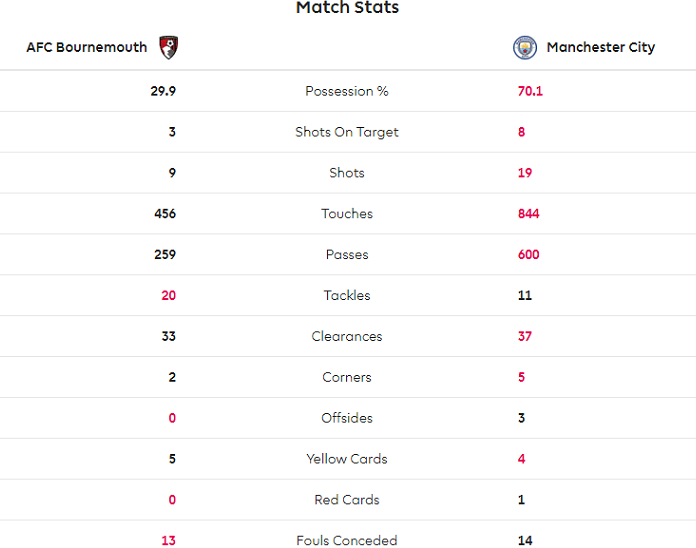Screen dimensions: 696x548
Task: Click the AFC Bournemouth club crest
Action: [x=168, y=47]
